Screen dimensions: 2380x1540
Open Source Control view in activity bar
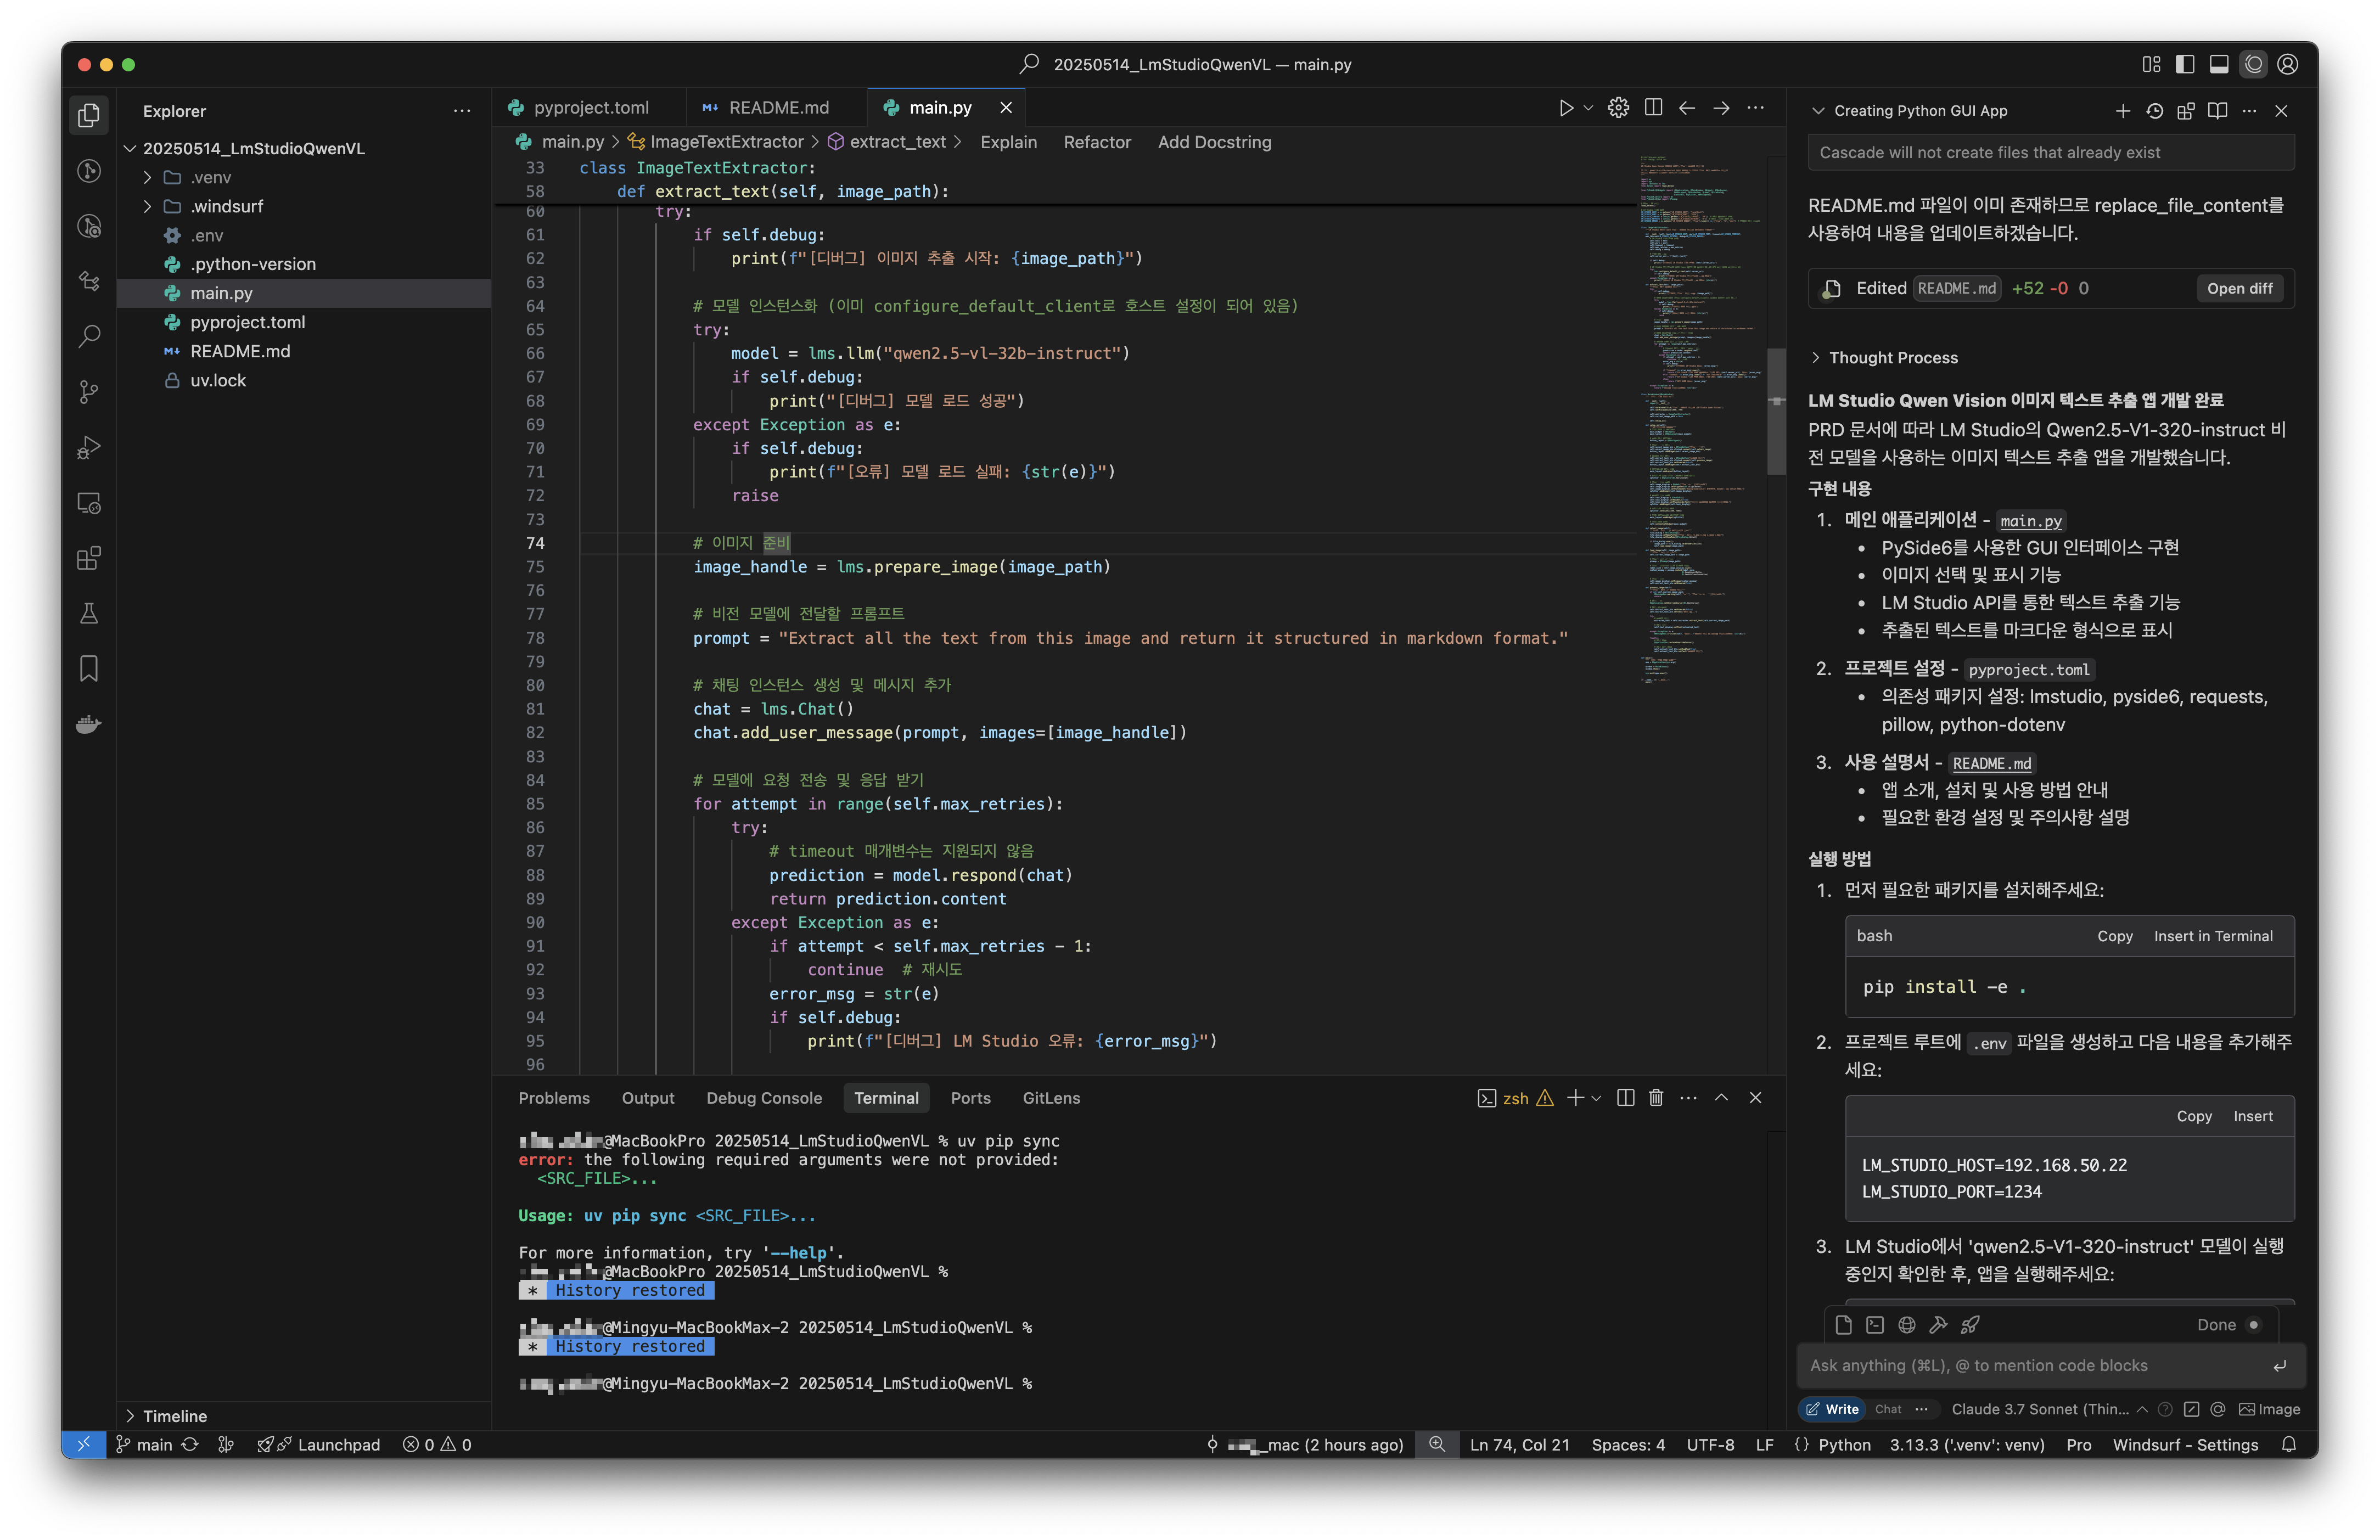tap(89, 392)
